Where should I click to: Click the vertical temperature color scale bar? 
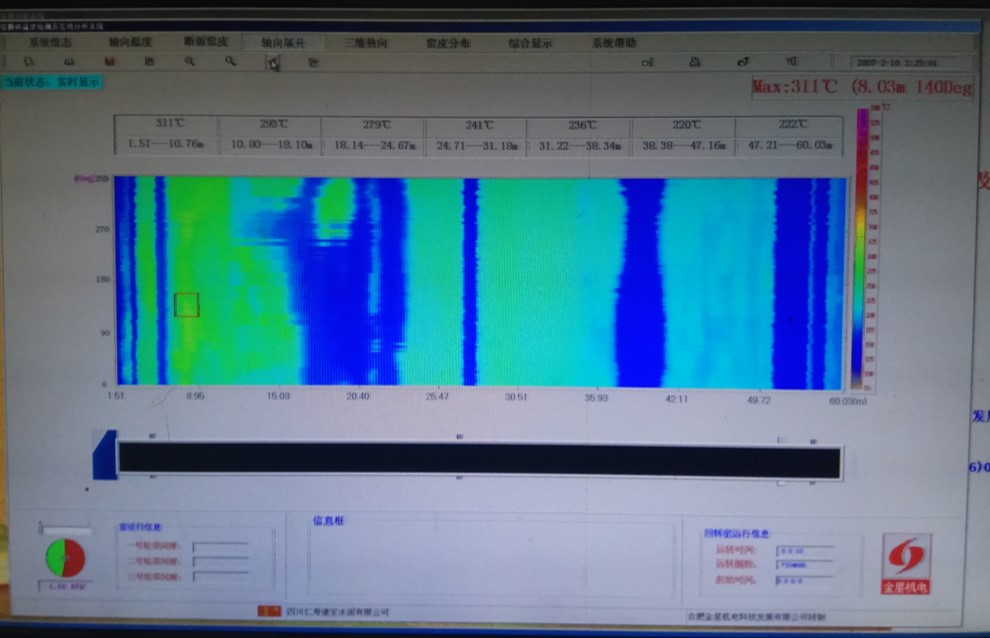tap(861, 248)
